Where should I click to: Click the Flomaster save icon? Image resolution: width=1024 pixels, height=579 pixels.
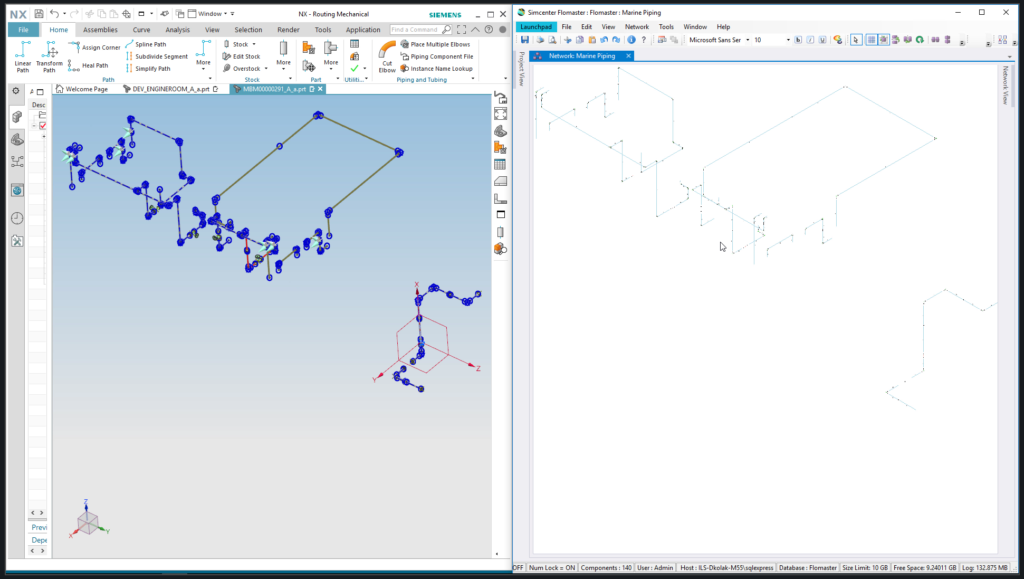coord(525,40)
